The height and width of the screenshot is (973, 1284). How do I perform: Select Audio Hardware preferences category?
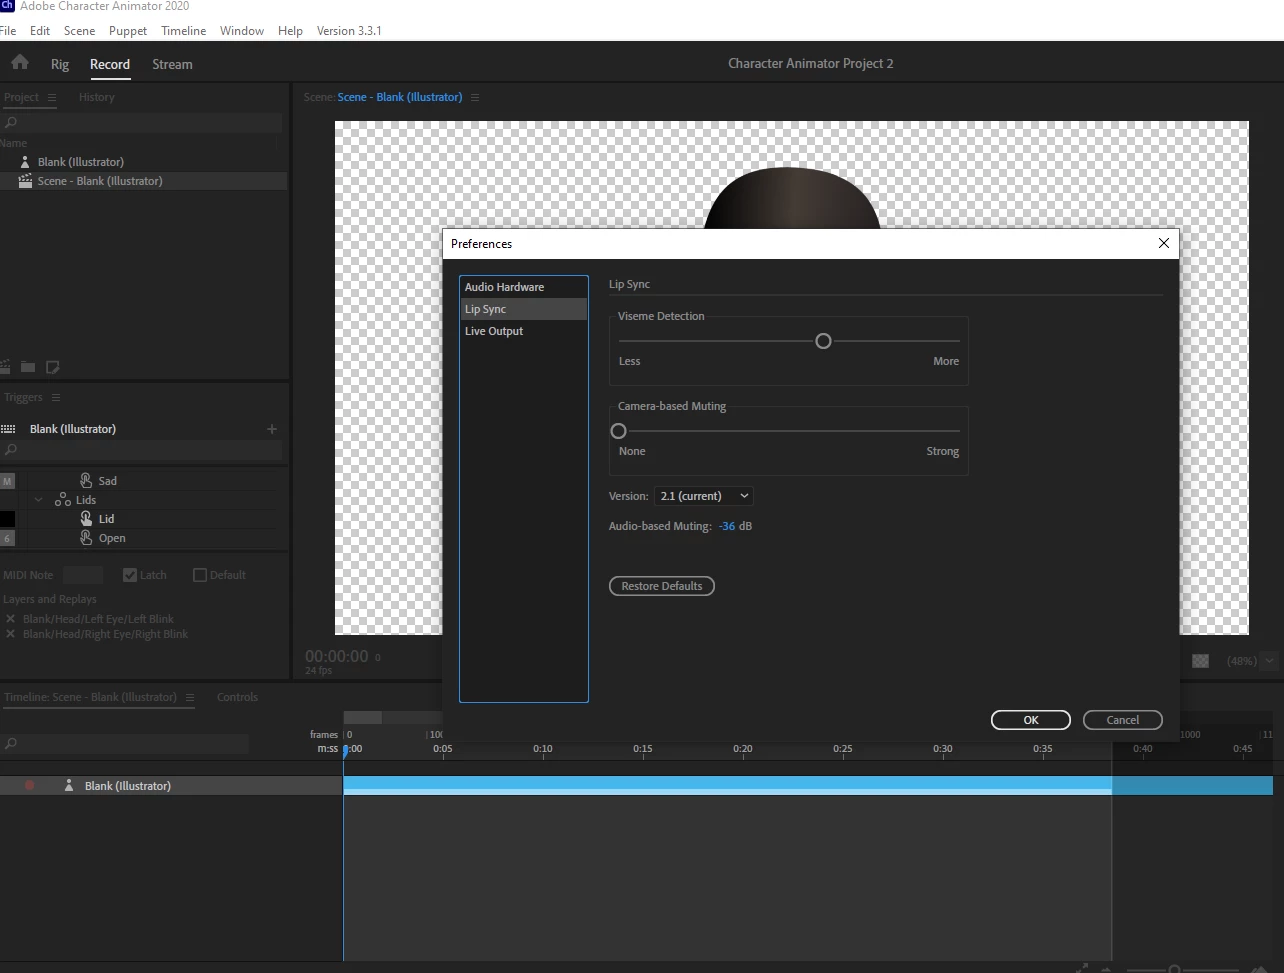coord(523,287)
